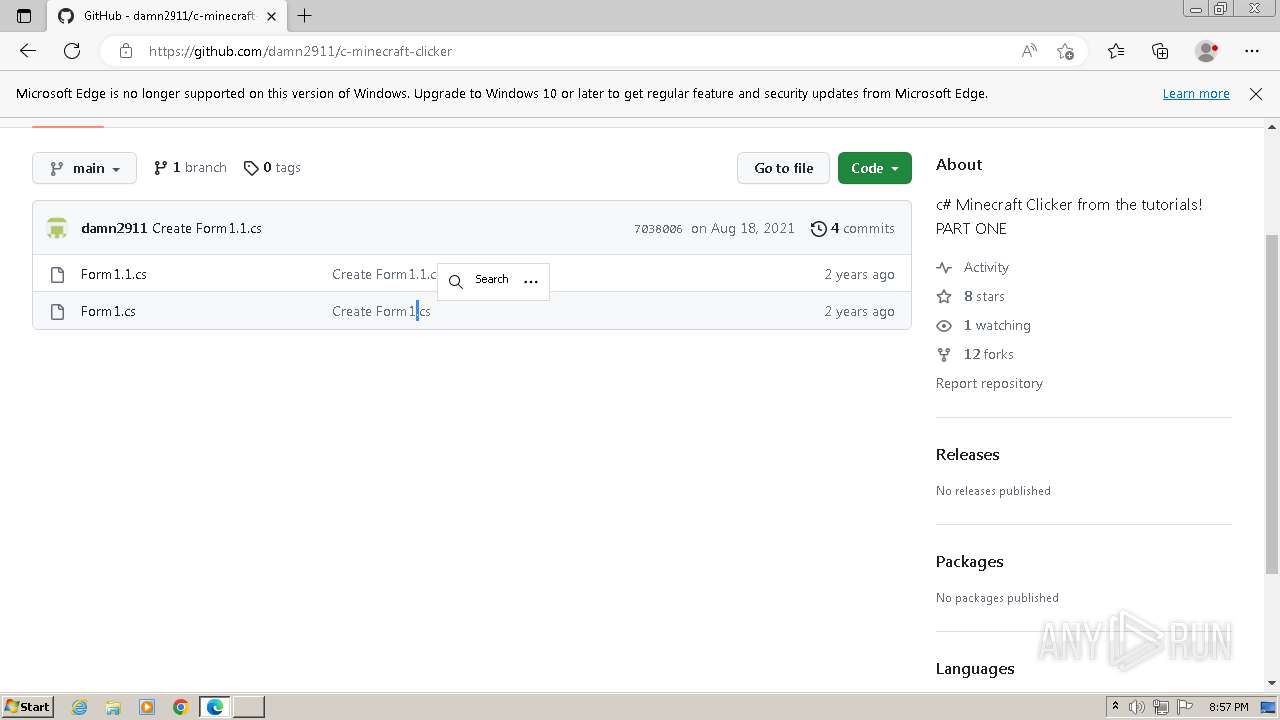Click 2 years ago for Form1.1.cs
Viewport: 1280px width, 720px height.
pos(859,274)
